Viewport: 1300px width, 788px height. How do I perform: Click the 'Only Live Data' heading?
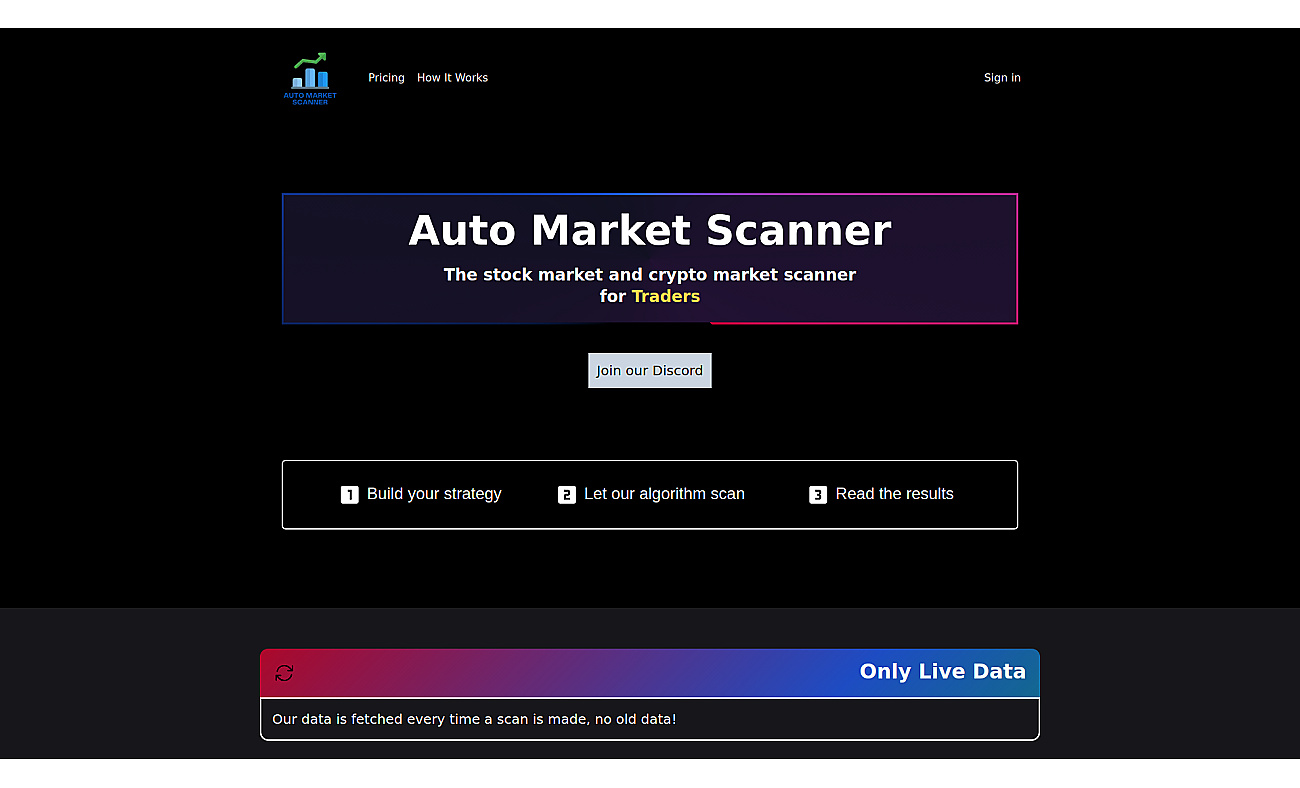[943, 671]
